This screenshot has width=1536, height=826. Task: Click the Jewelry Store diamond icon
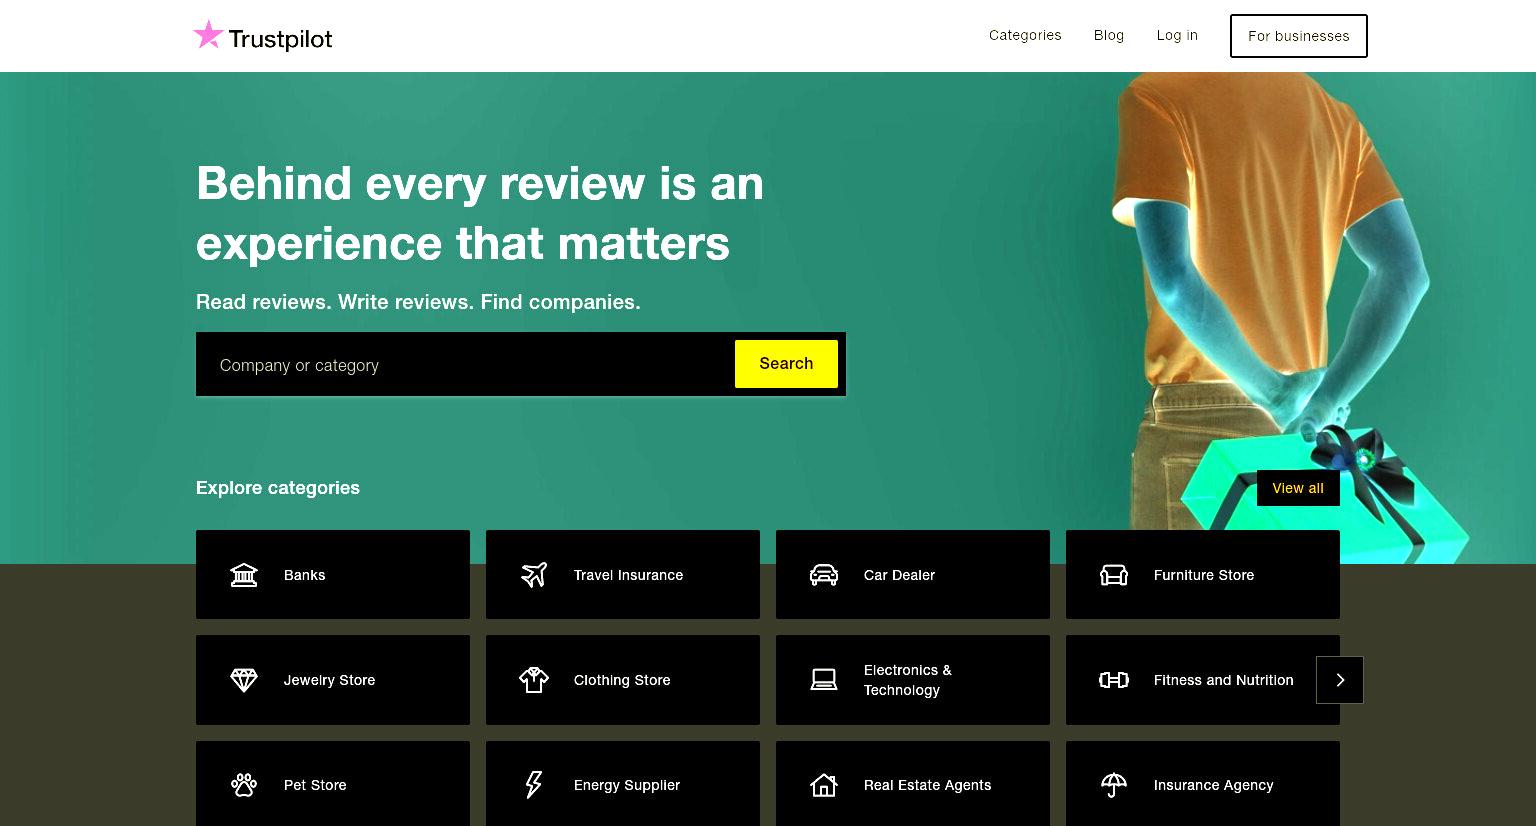pos(244,680)
